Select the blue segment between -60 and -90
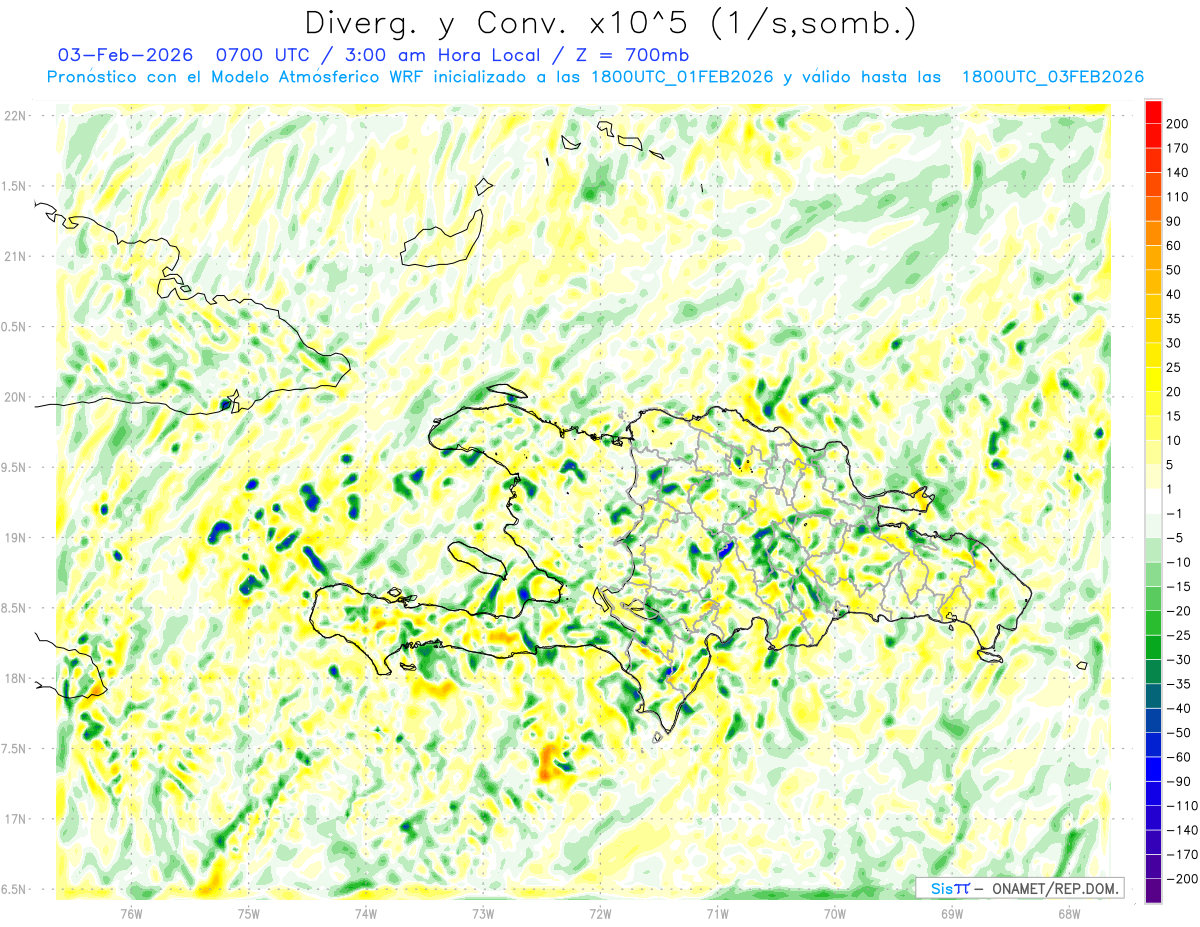 (x=1153, y=769)
